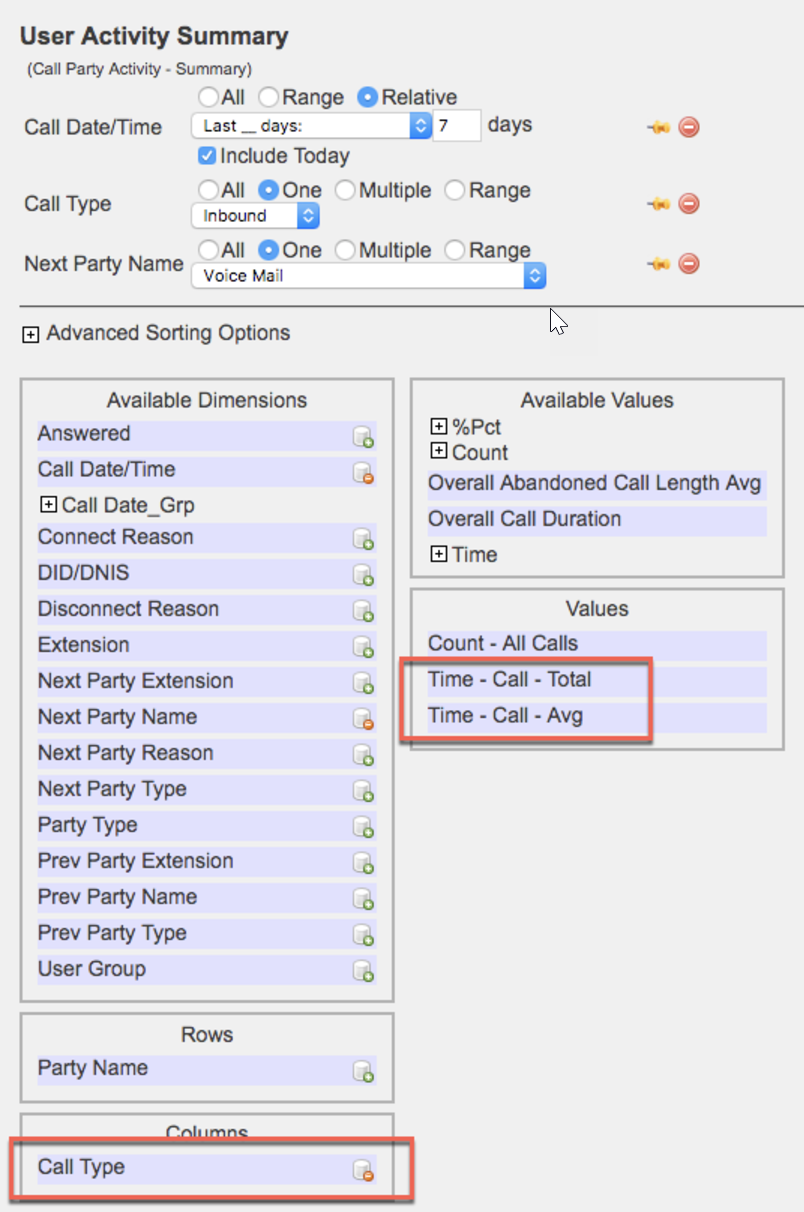Click the add icon next to User Group
Image resolution: width=804 pixels, height=1212 pixels.
tap(363, 972)
